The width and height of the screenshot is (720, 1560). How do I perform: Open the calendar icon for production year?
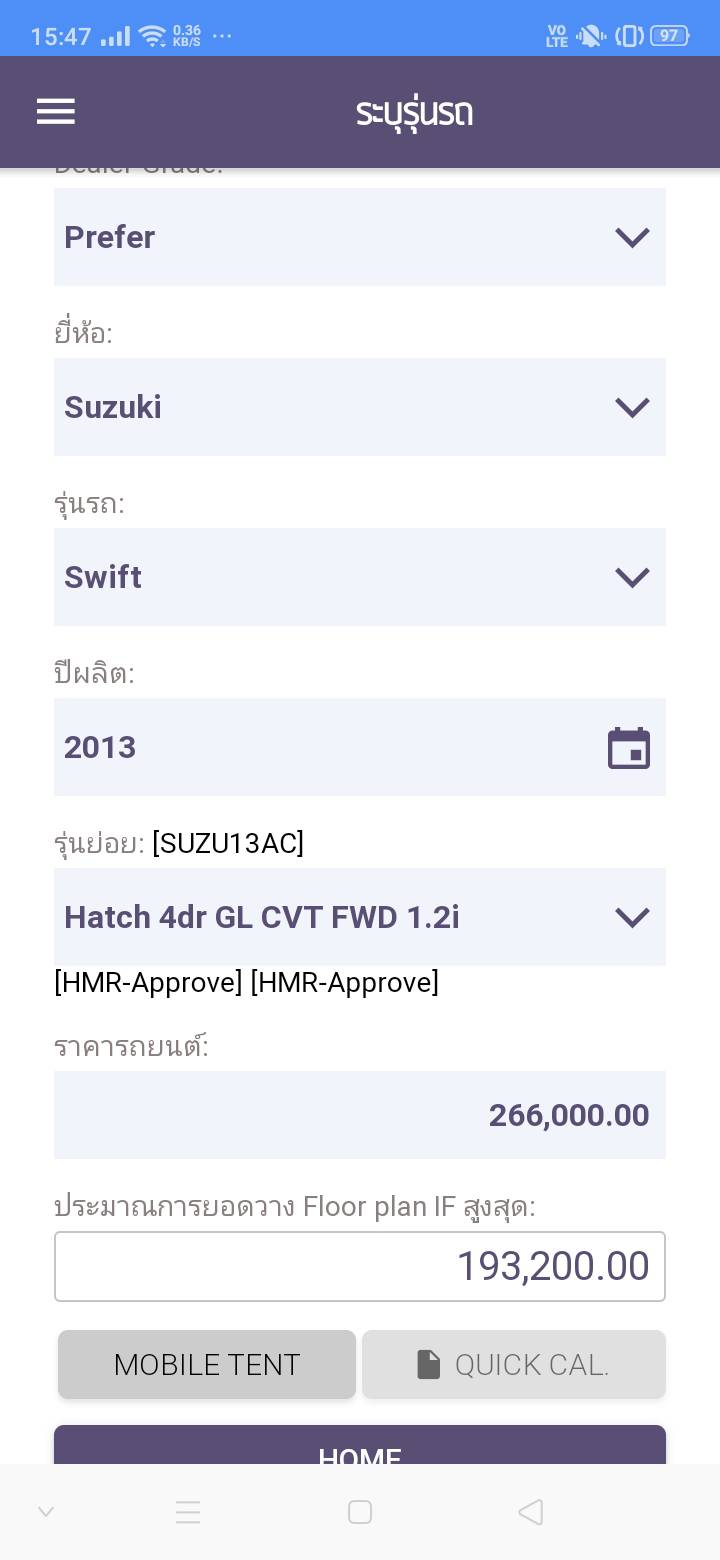tap(629, 748)
